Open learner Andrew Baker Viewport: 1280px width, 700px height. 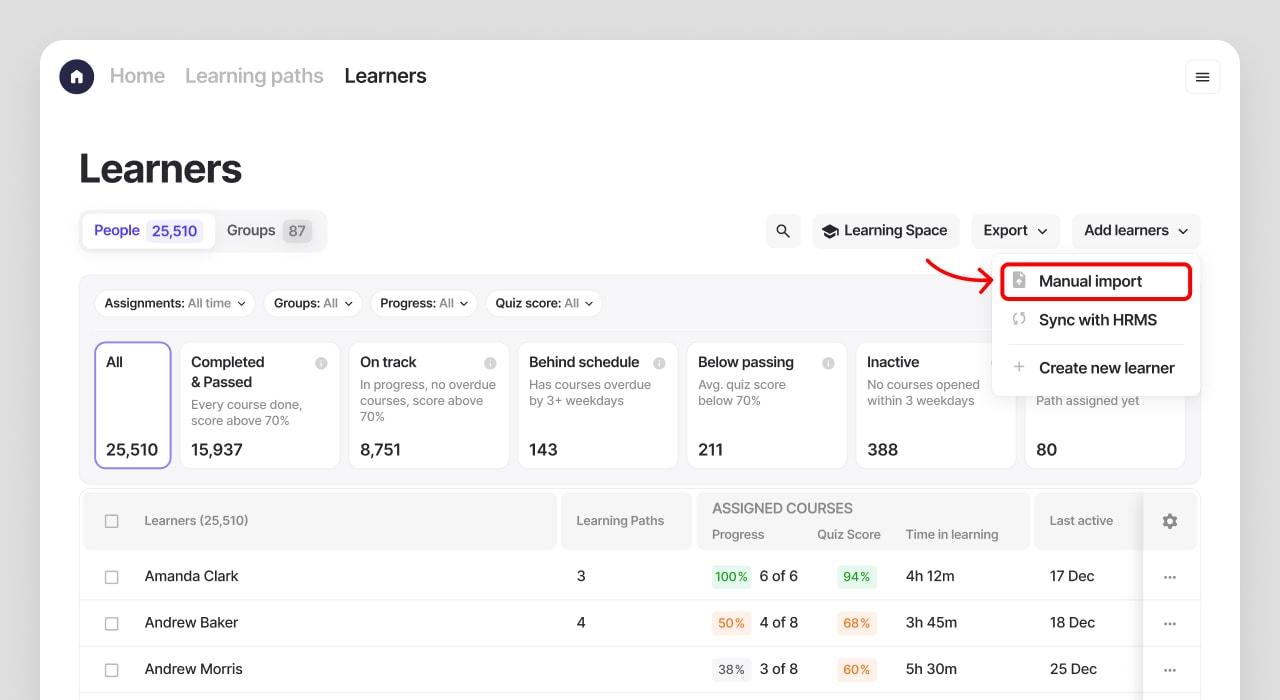[194, 623]
